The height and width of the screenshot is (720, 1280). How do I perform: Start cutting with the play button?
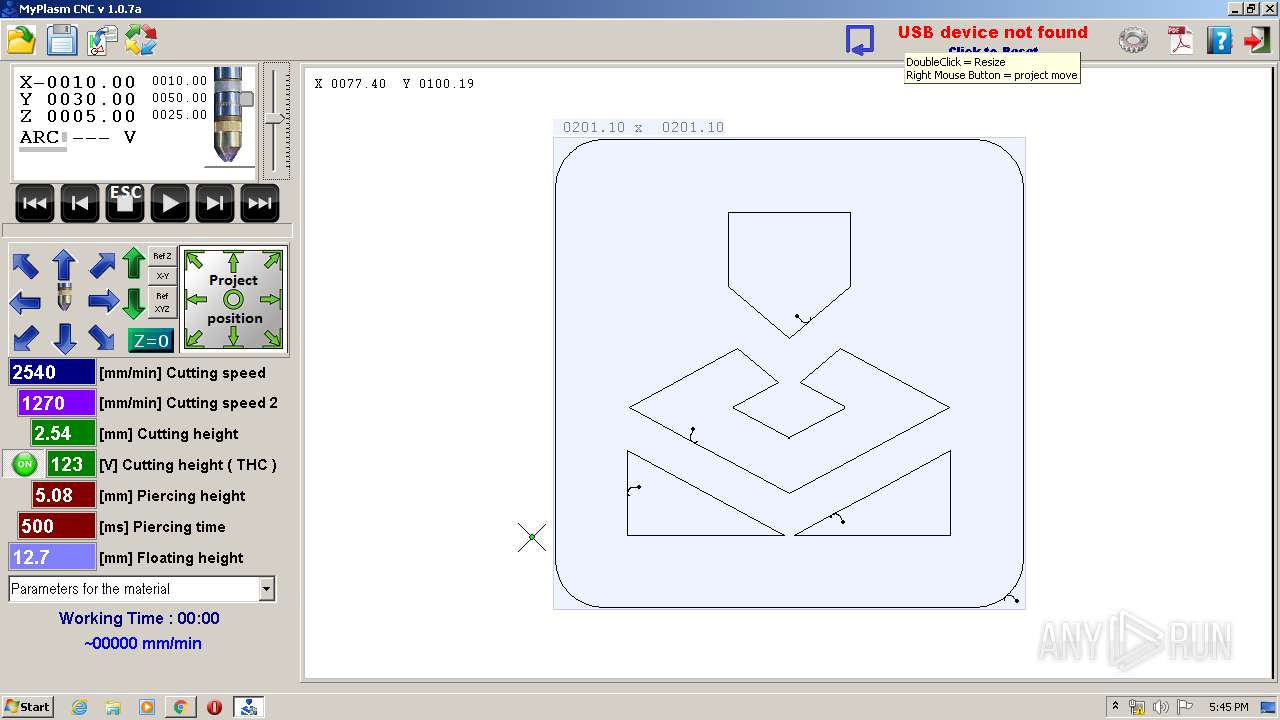click(170, 203)
